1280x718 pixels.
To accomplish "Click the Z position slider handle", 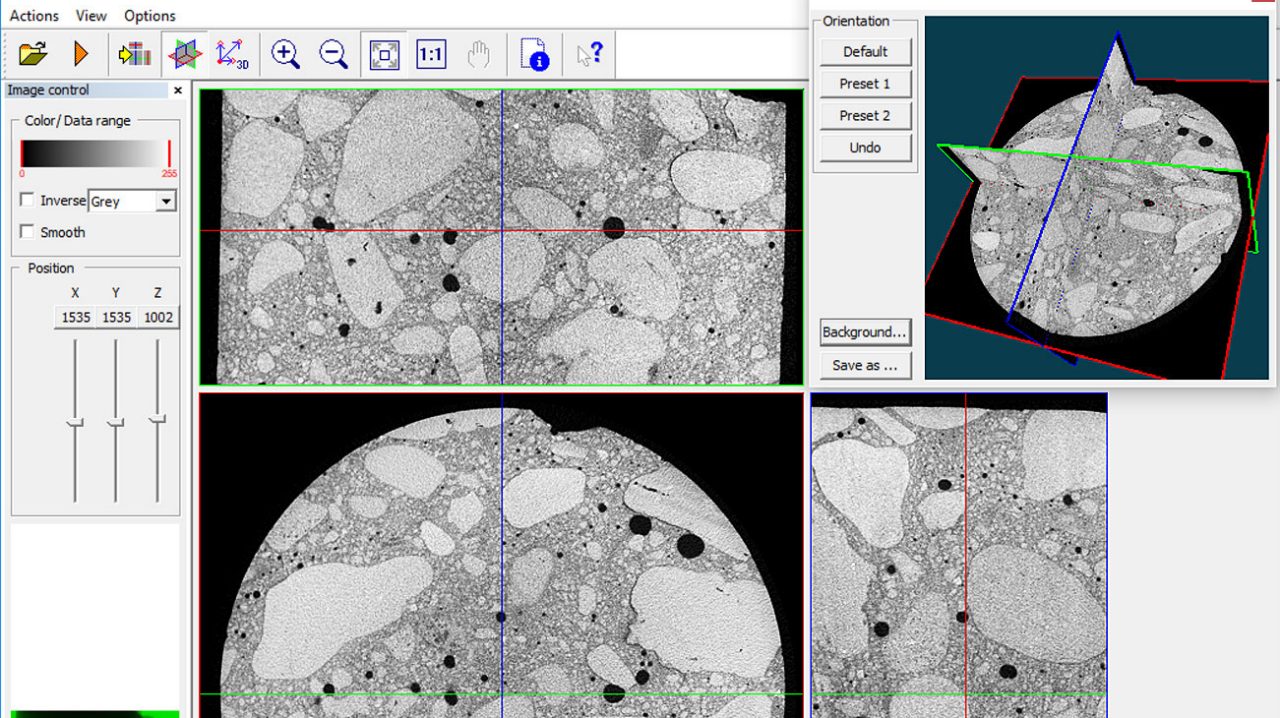I will pos(157,420).
